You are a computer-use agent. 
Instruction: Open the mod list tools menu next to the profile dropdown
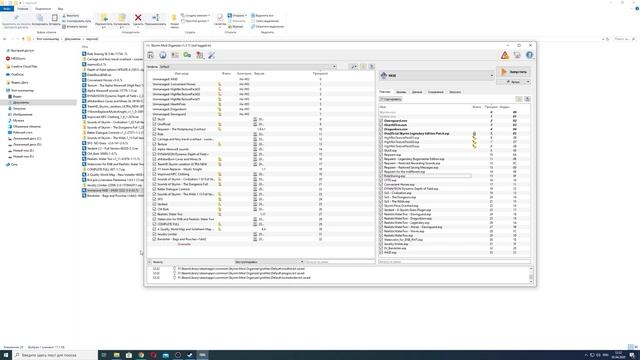point(354,67)
